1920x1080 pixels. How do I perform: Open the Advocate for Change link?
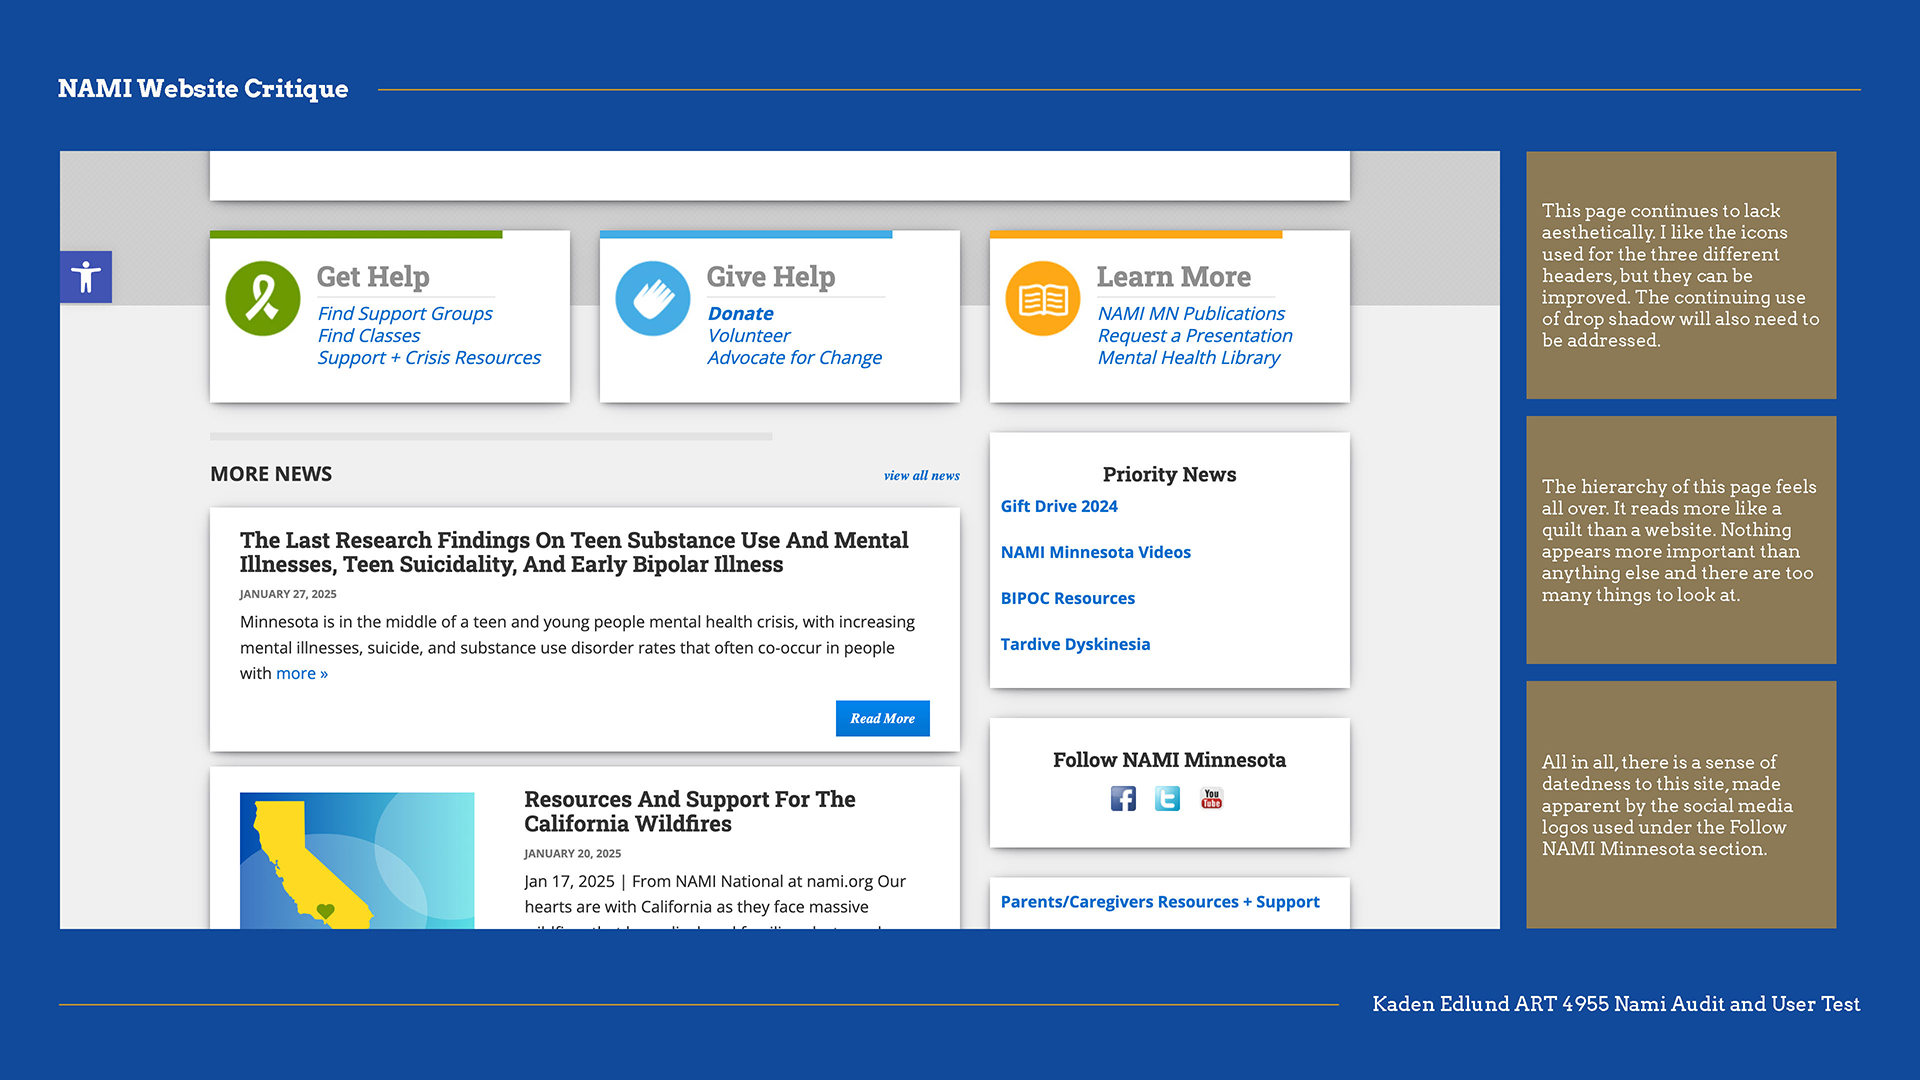[x=794, y=357]
